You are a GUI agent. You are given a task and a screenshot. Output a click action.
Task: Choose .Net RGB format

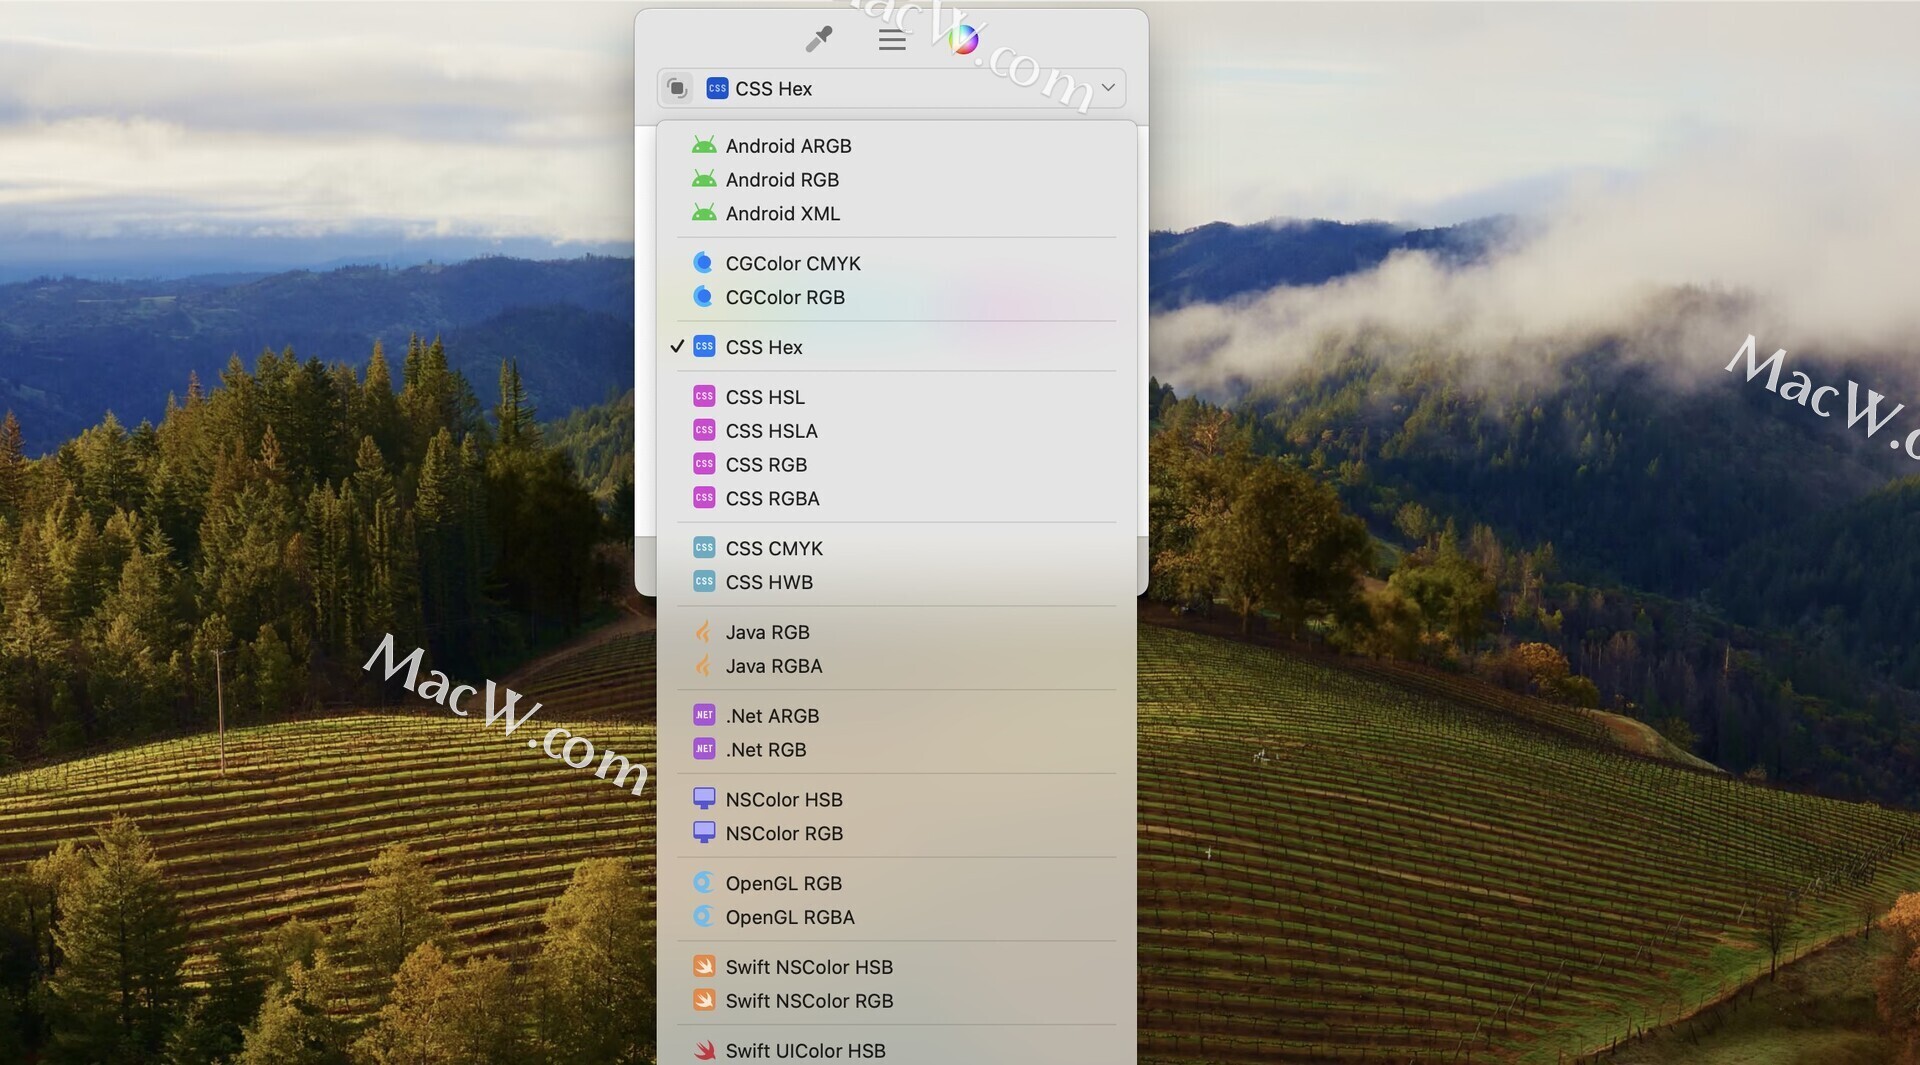pyautogui.click(x=896, y=751)
